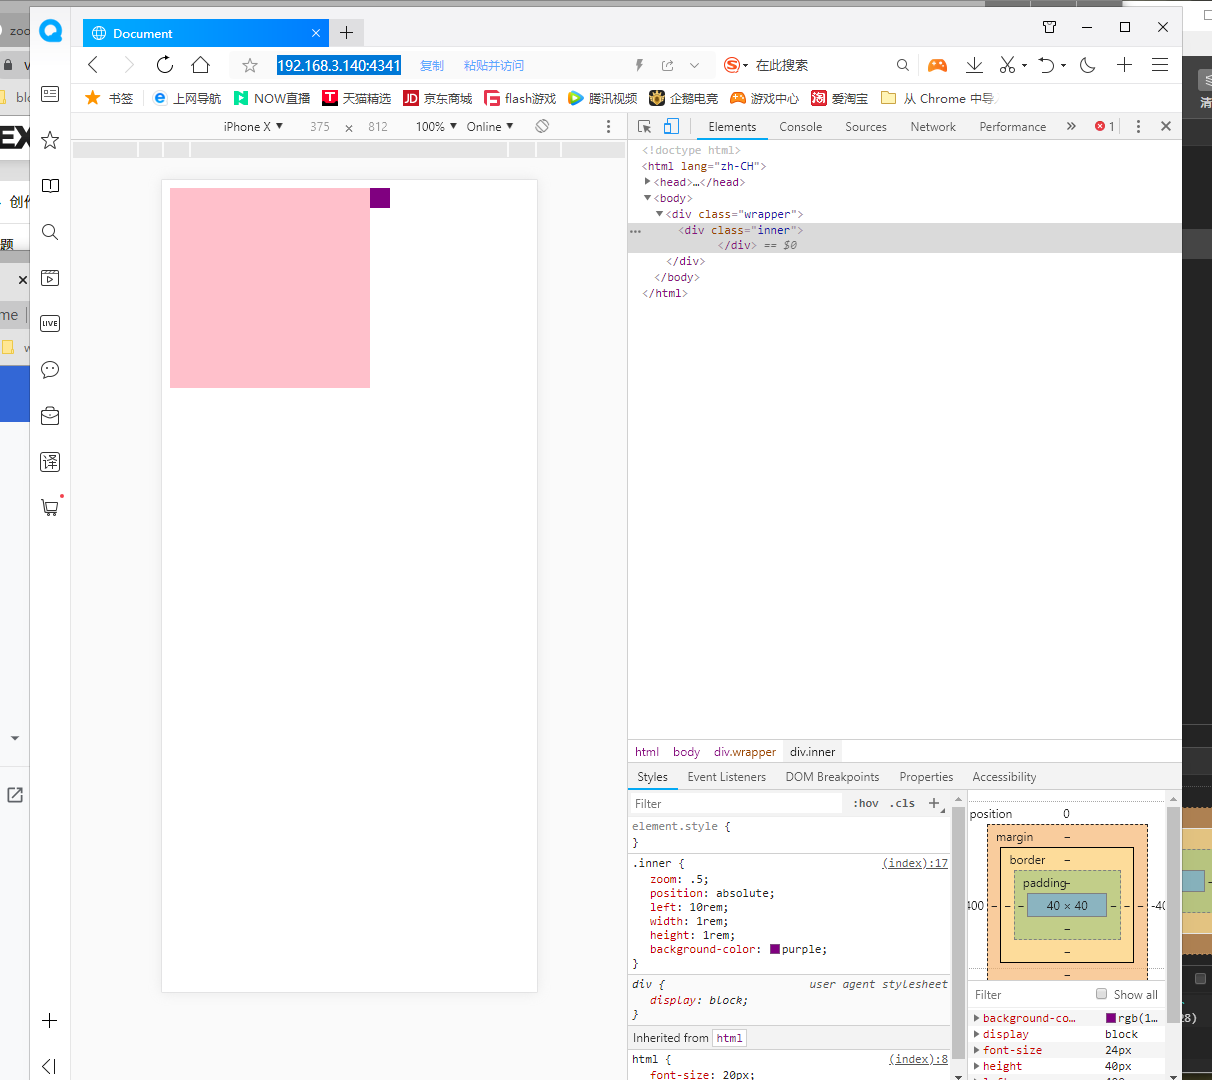Image resolution: width=1212 pixels, height=1080 pixels.
Task: Open the translate icon in sidebar
Action: tap(50, 462)
